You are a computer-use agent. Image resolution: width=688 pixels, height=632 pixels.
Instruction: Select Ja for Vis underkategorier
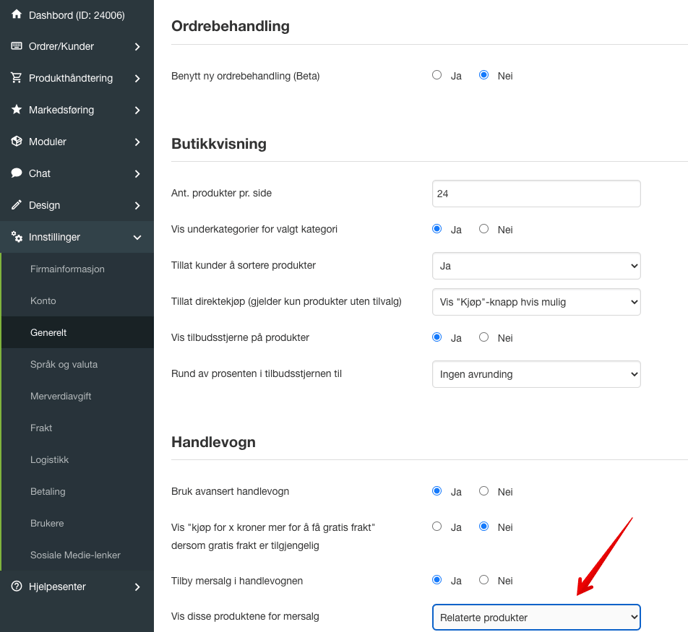437,229
